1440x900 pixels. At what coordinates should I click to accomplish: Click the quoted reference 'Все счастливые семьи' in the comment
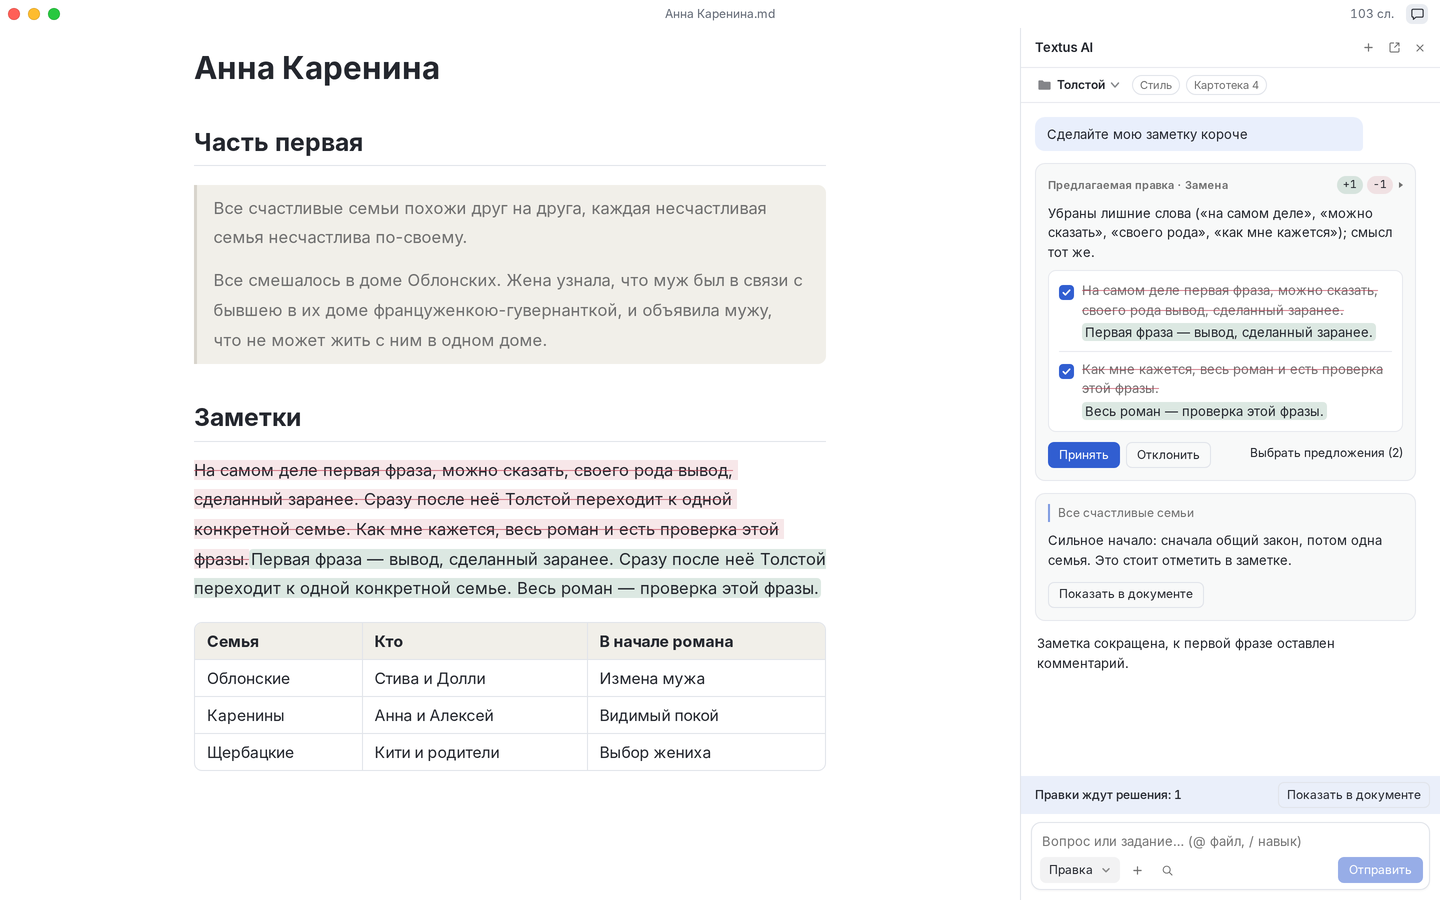click(1126, 513)
